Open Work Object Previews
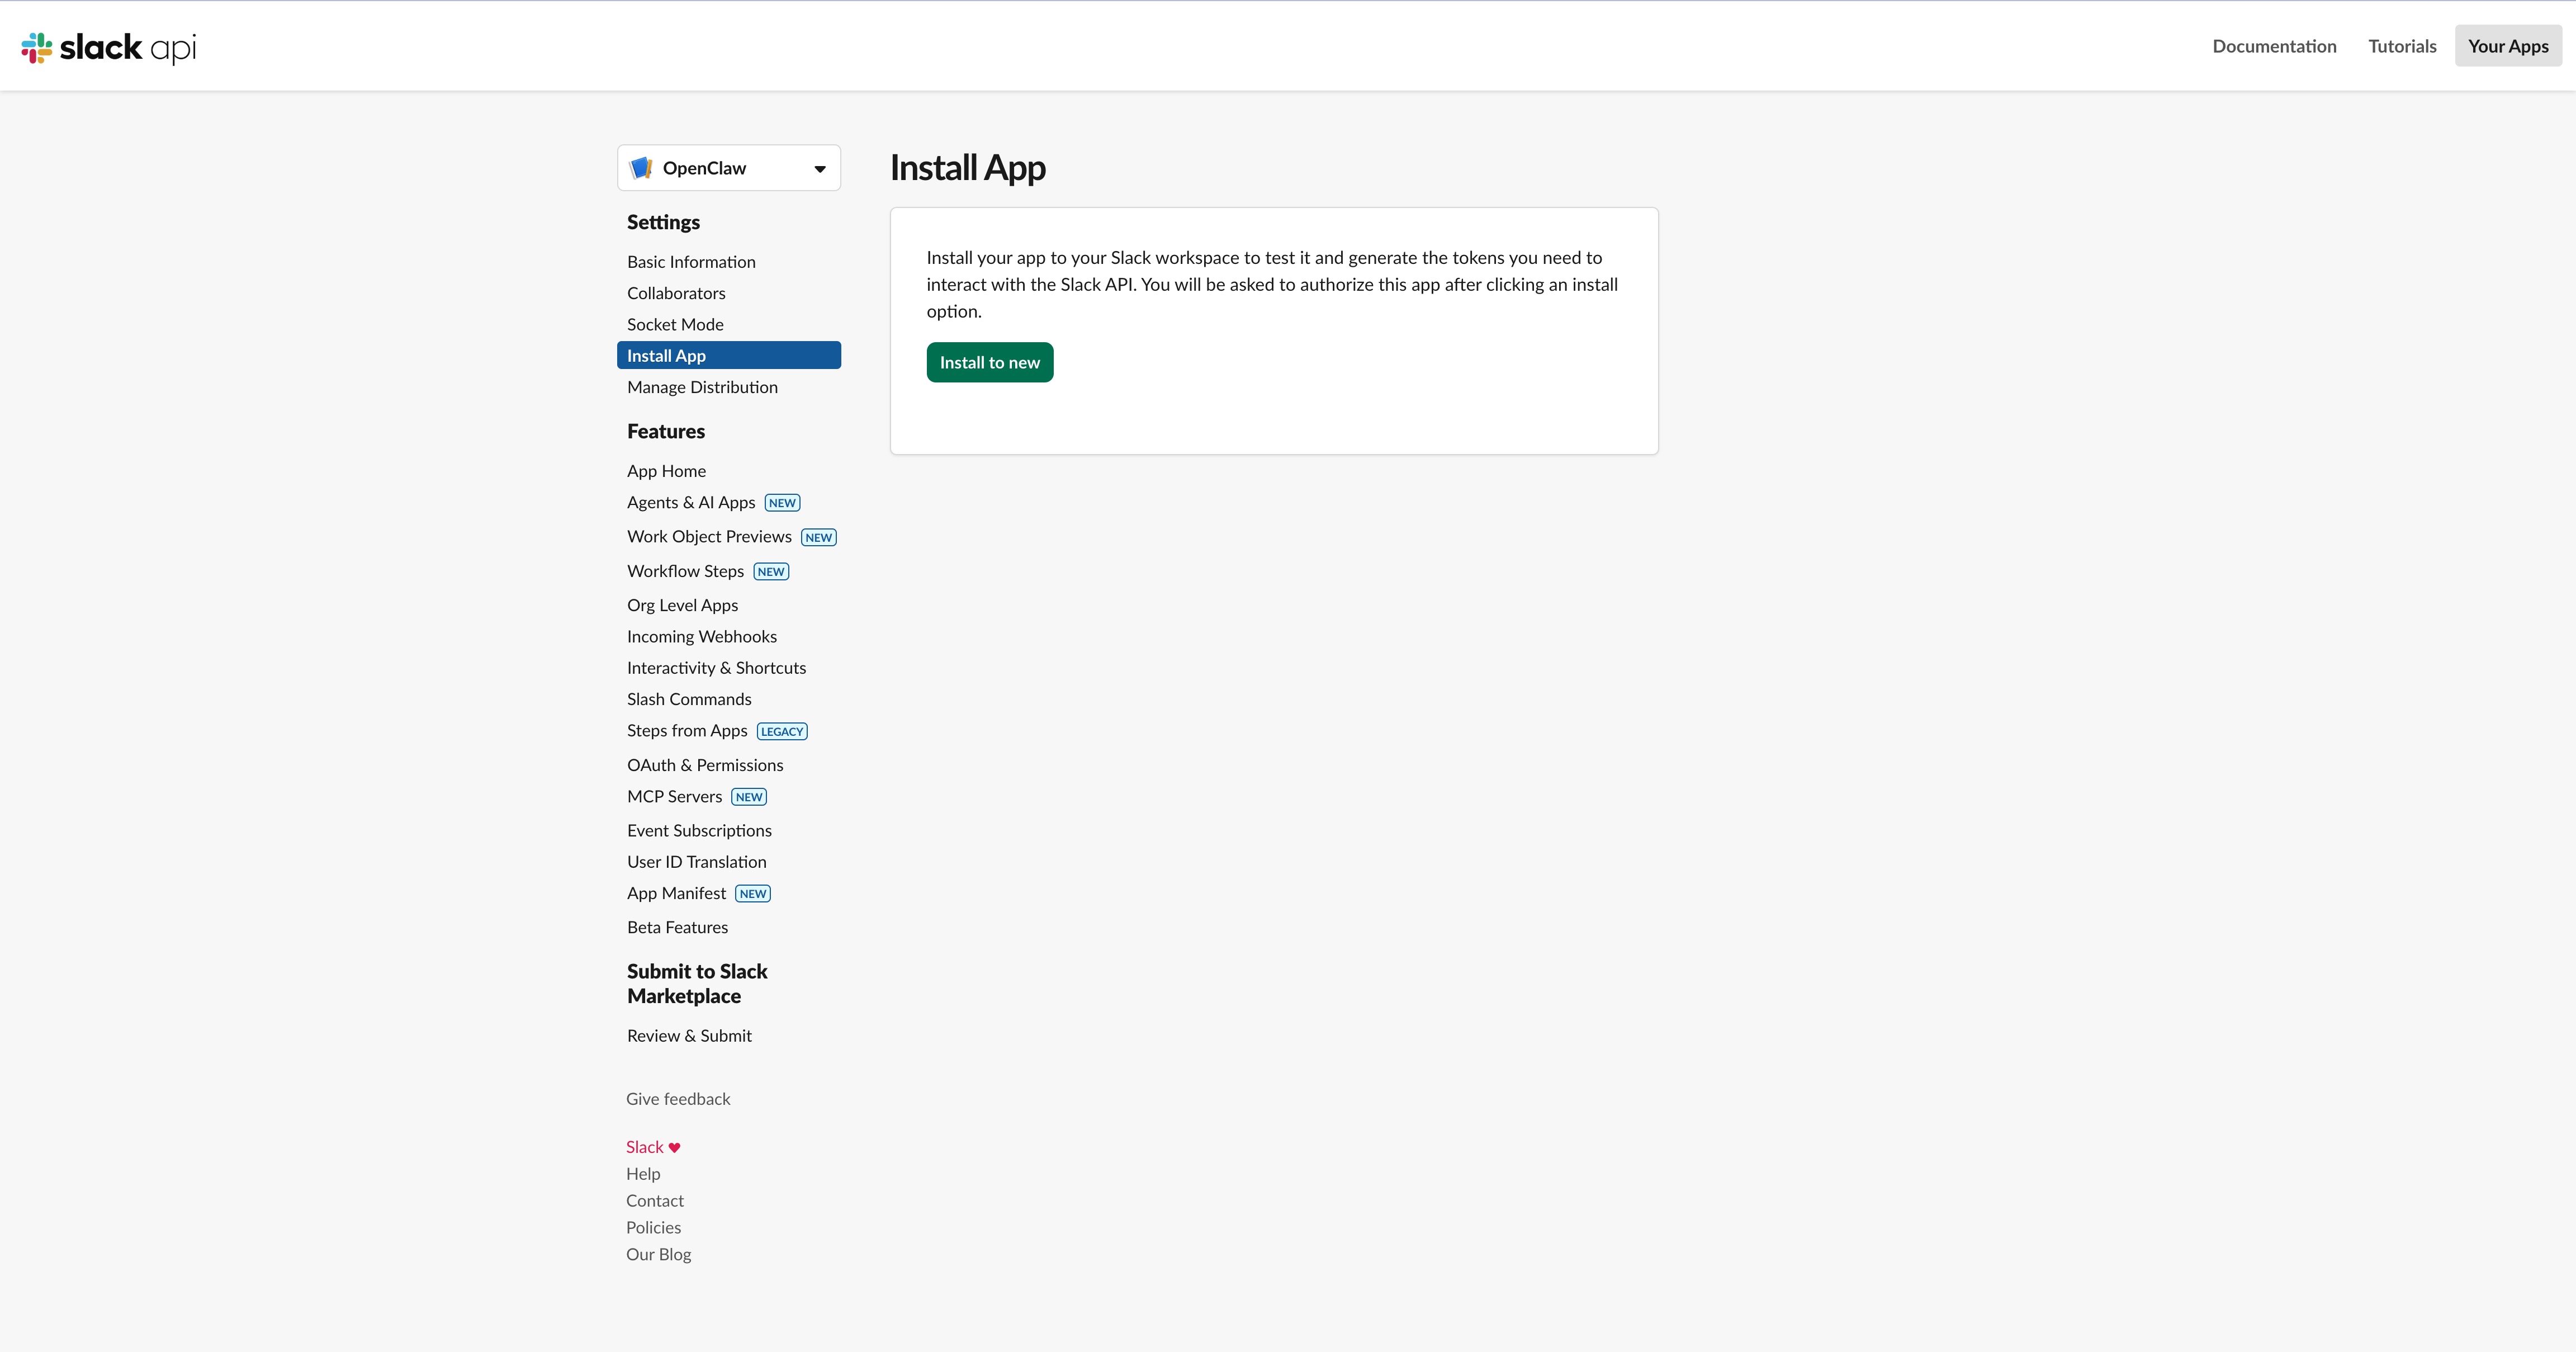The height and width of the screenshot is (1352, 2576). coord(709,537)
